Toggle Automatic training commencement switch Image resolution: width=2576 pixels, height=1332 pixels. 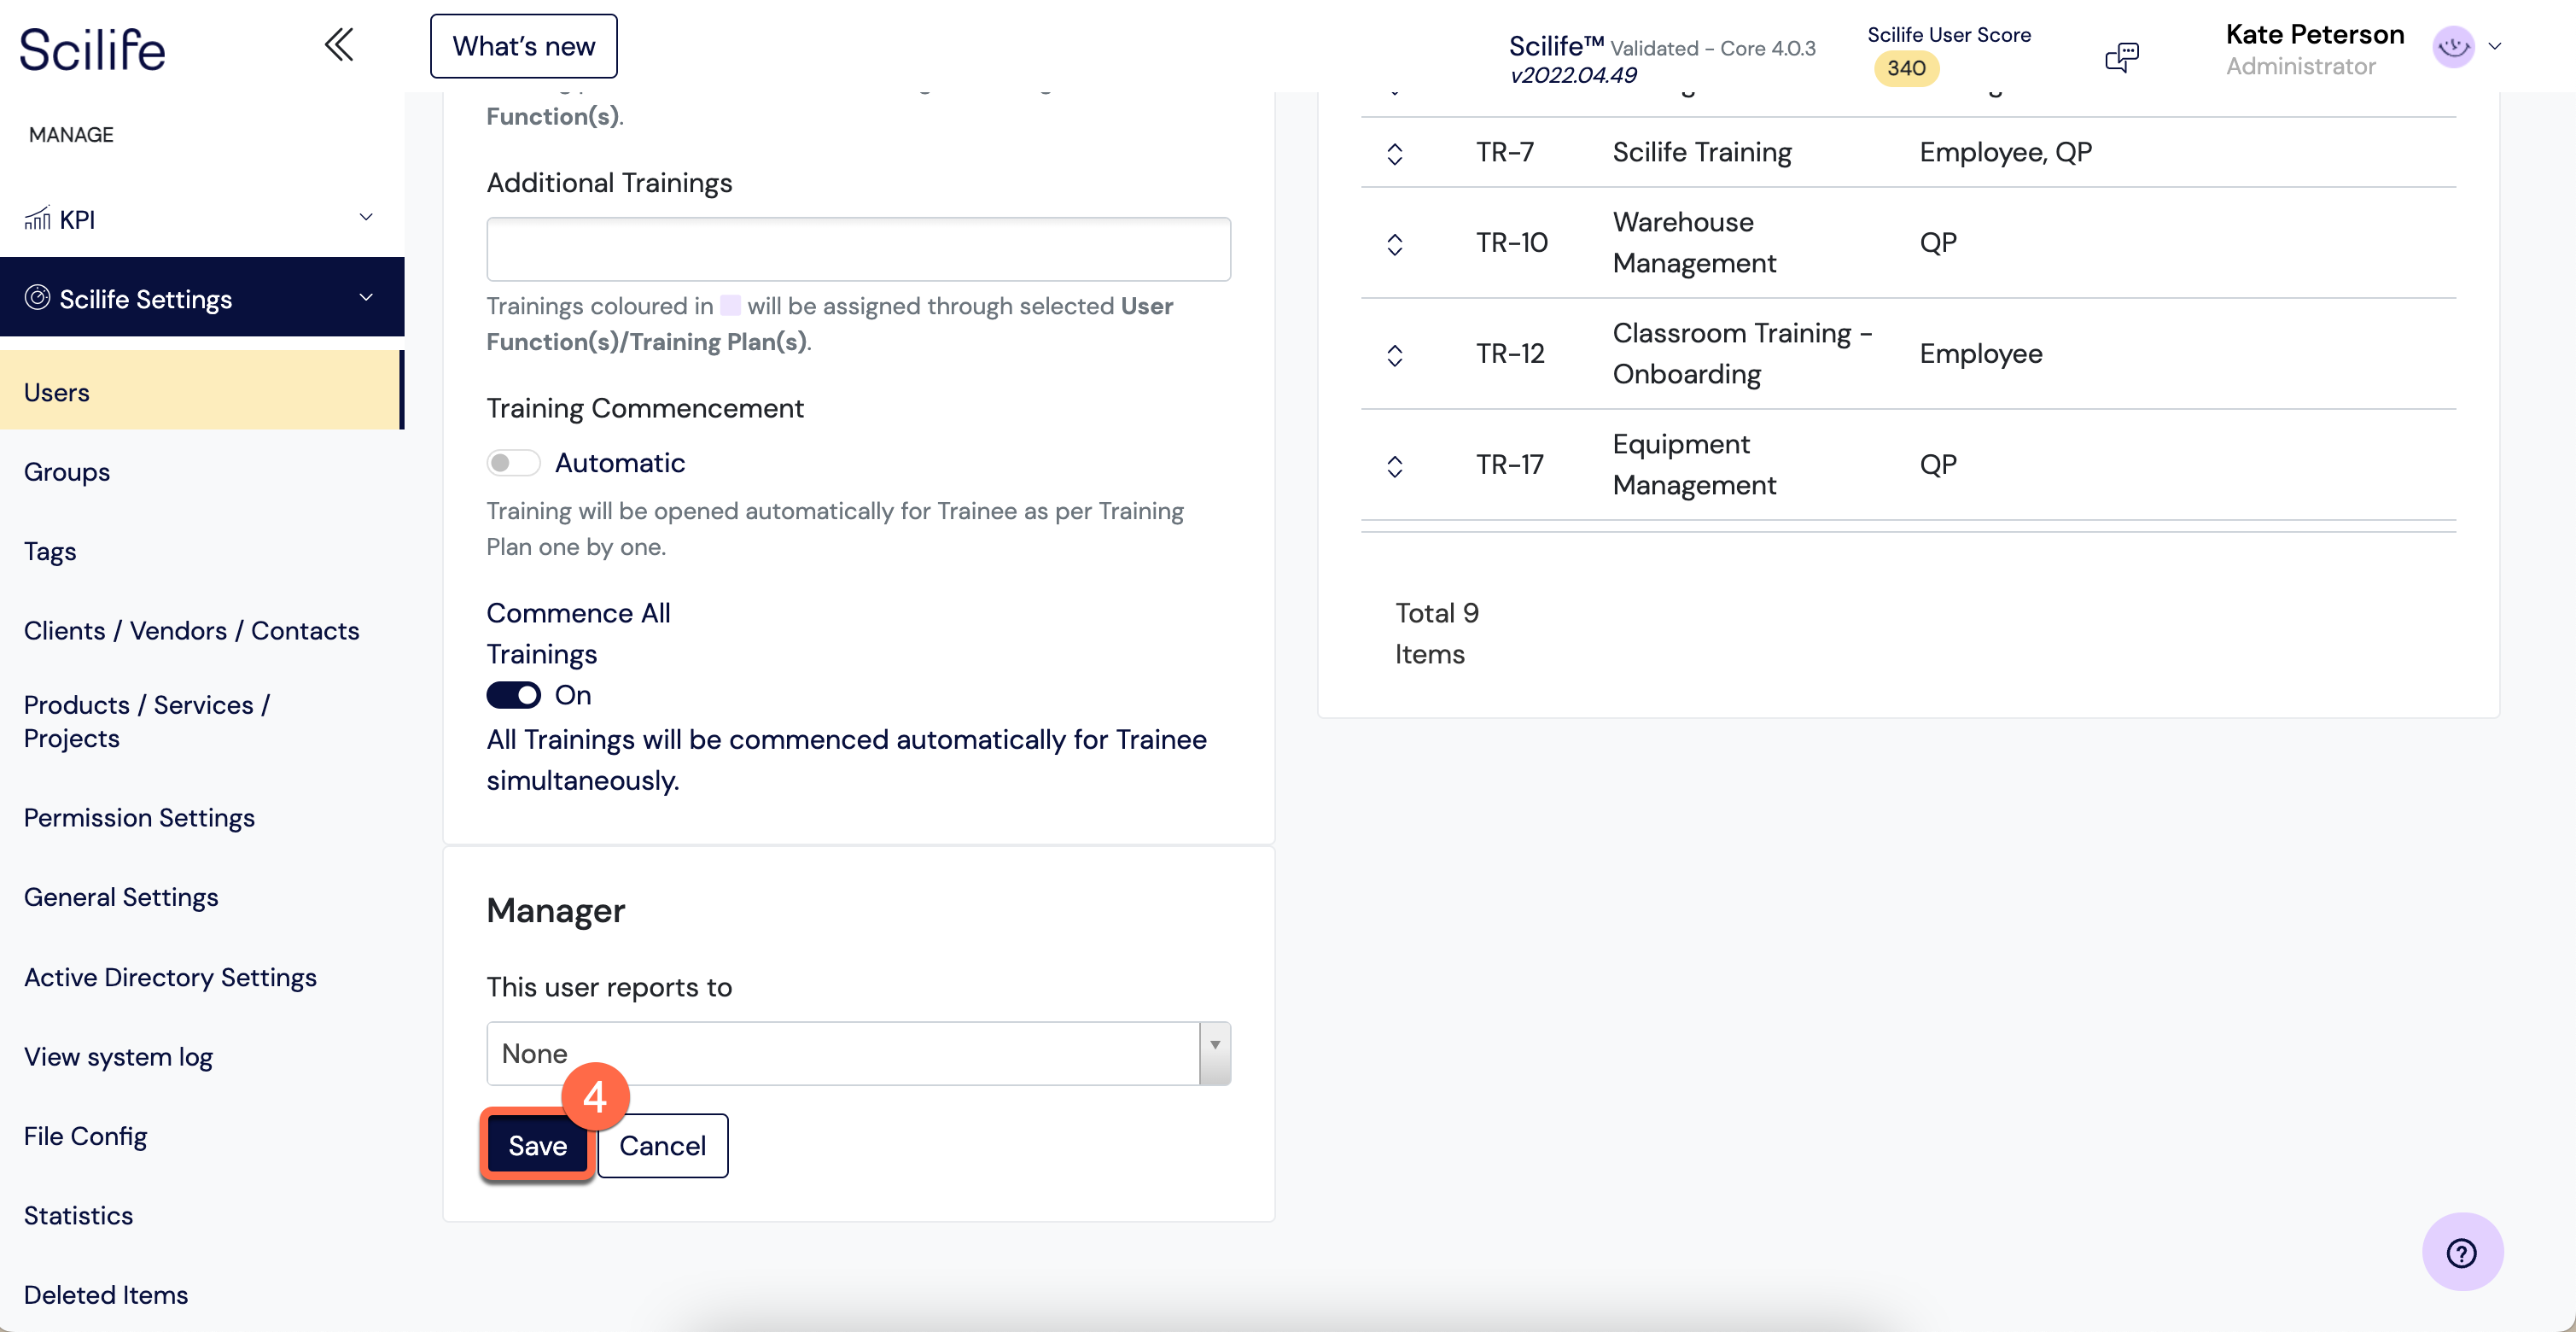(513, 462)
